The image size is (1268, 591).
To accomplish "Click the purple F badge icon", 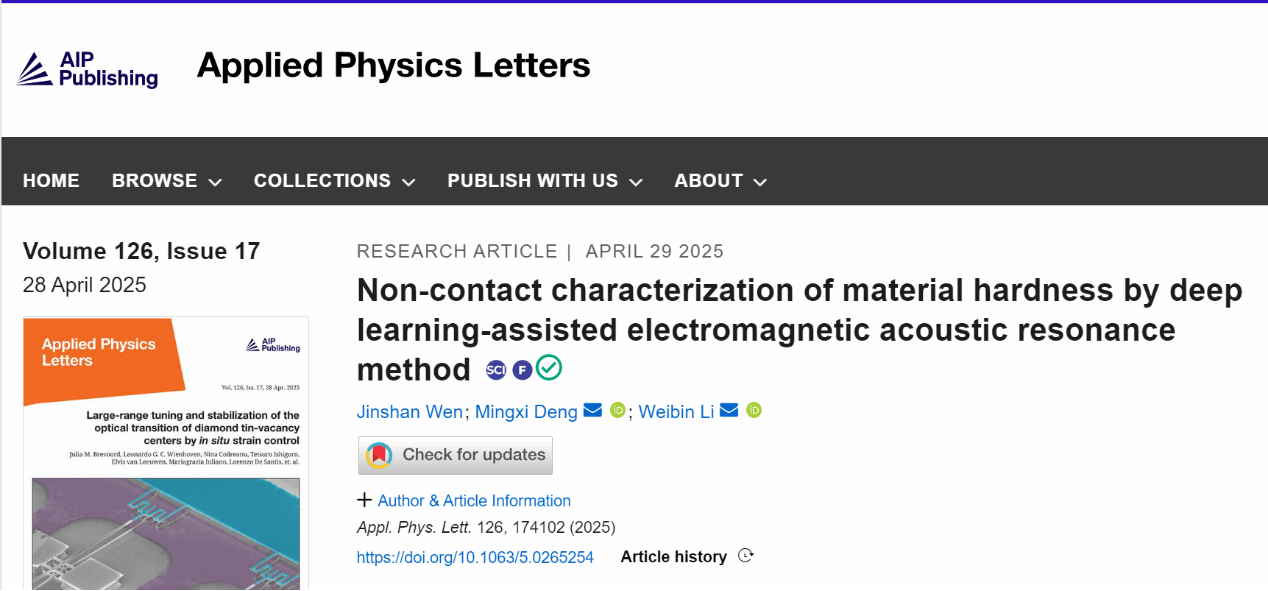I will click(x=522, y=370).
